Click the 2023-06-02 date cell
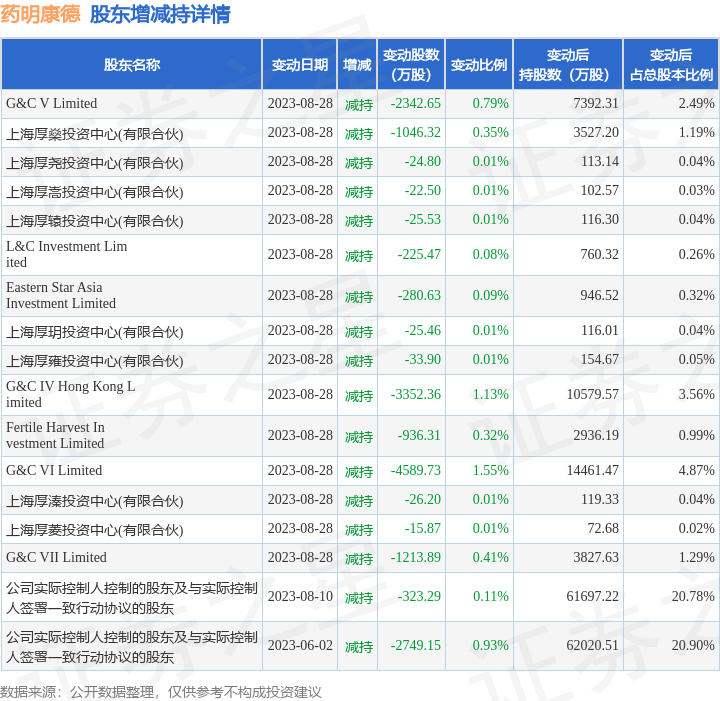 coord(300,645)
